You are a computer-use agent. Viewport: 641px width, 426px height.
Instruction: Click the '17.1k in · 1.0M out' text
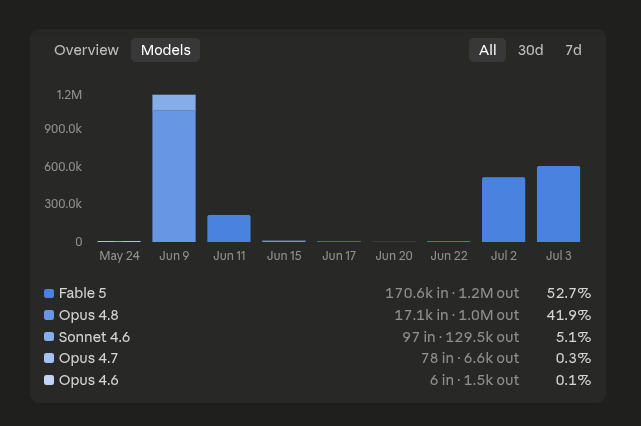coord(457,315)
